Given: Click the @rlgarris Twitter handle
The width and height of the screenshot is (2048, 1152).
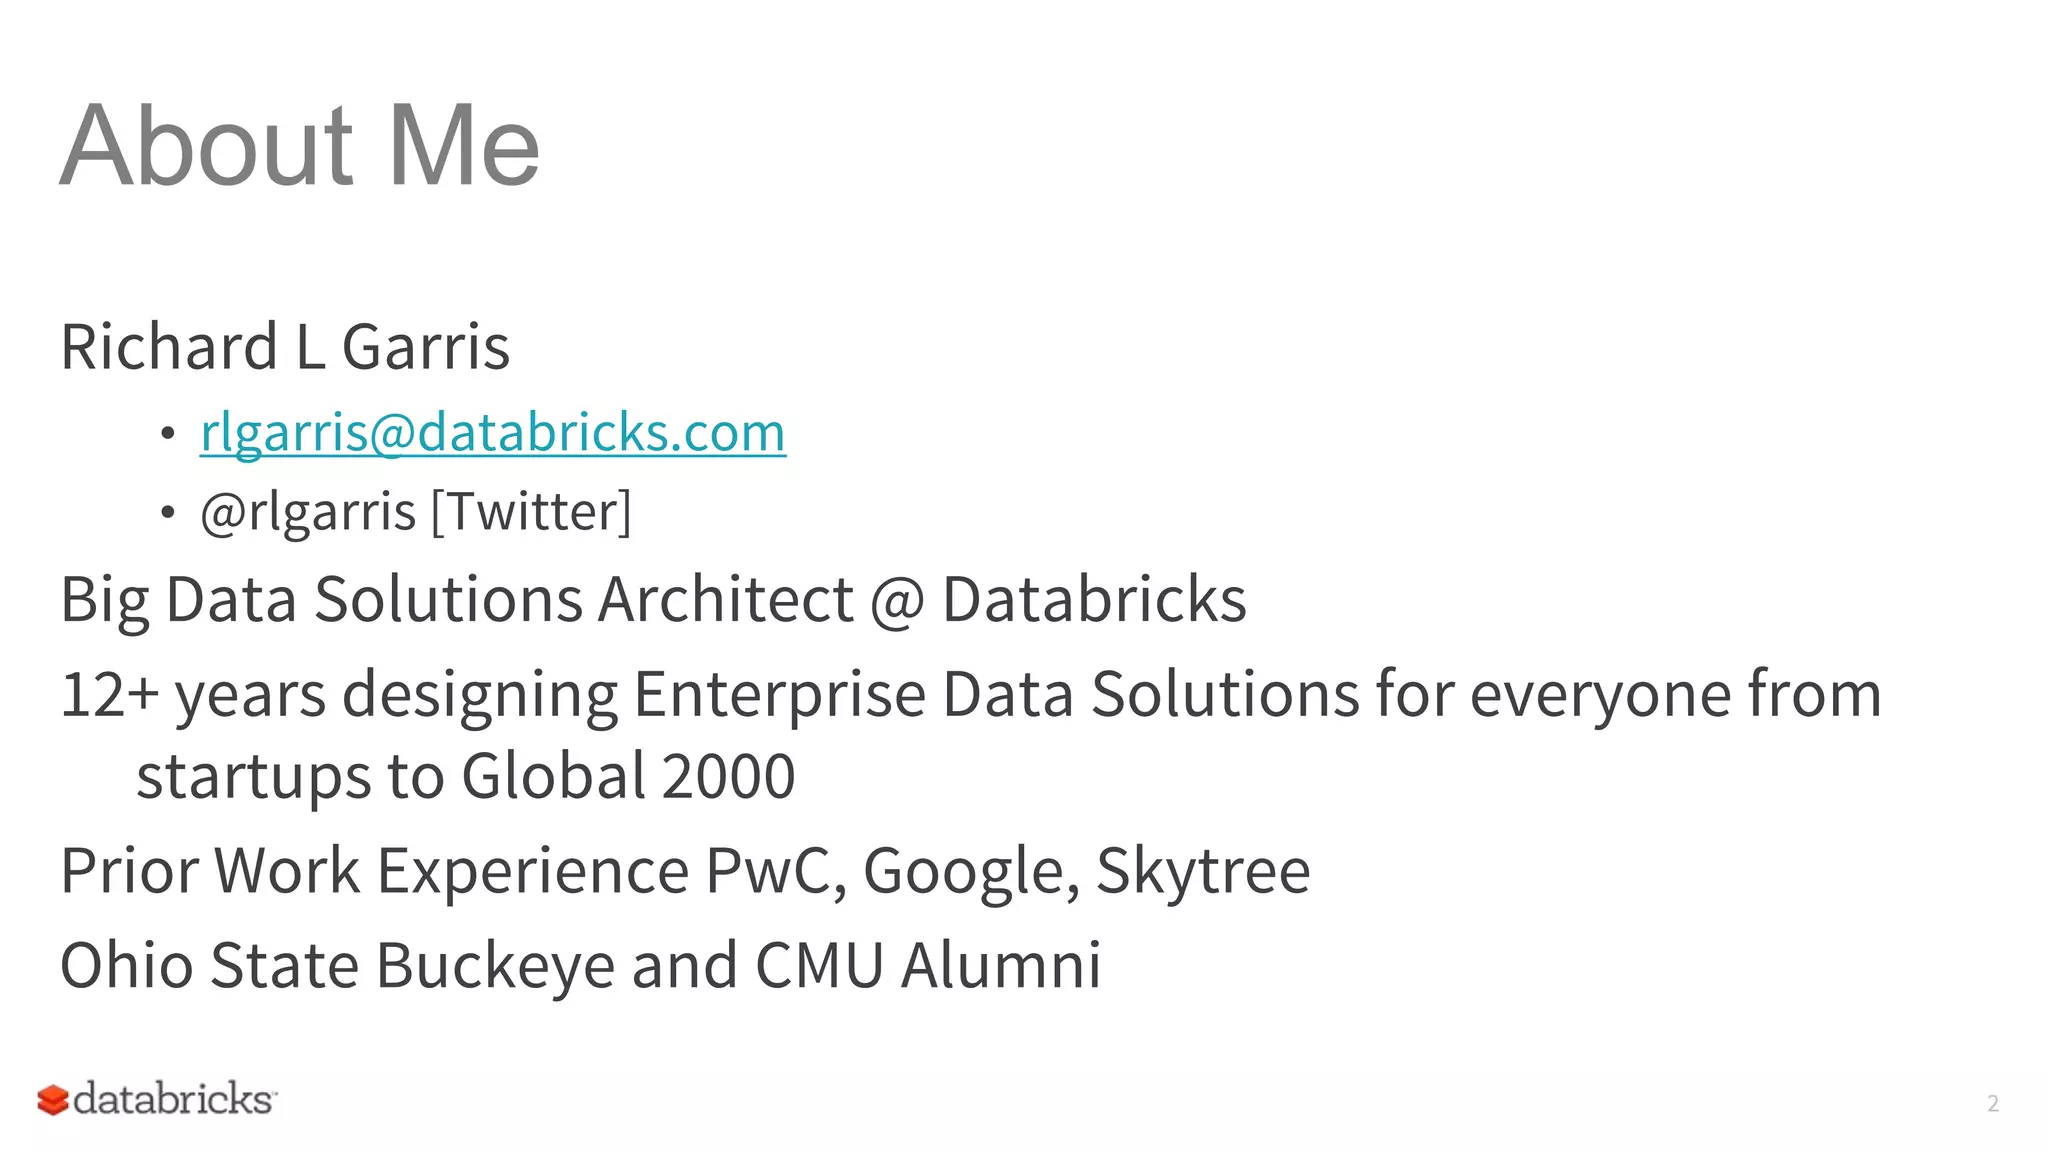Looking at the screenshot, I should 307,513.
